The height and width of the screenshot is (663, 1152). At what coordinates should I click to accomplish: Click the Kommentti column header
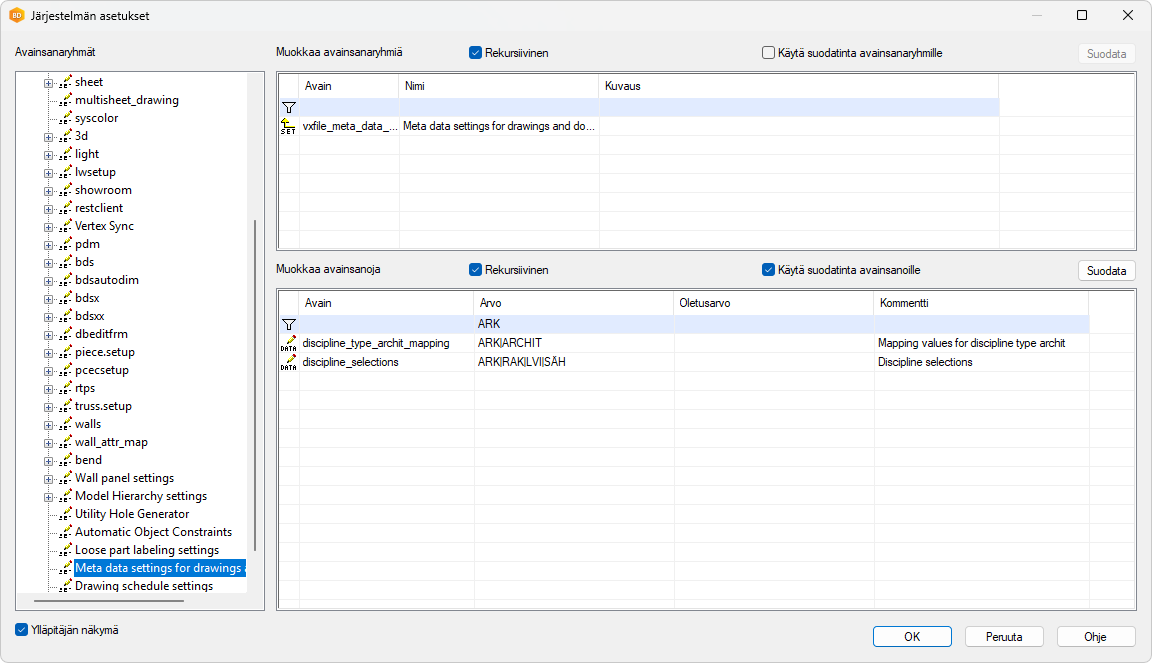coord(981,303)
